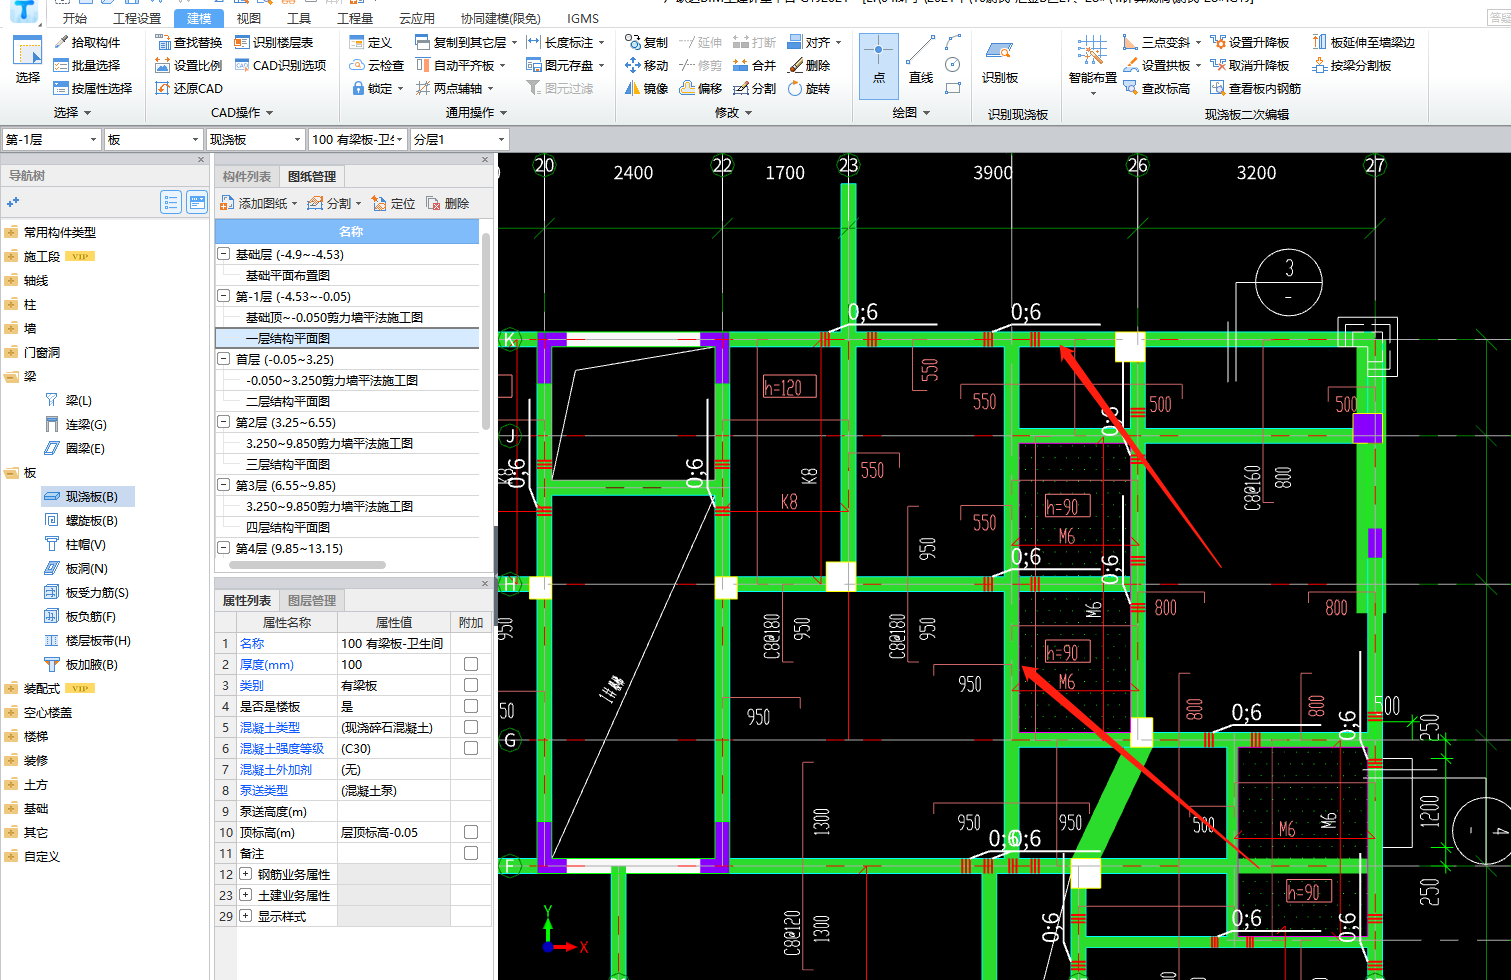Click the 复制 copy tool
This screenshot has width=1511, height=980.
coord(646,42)
